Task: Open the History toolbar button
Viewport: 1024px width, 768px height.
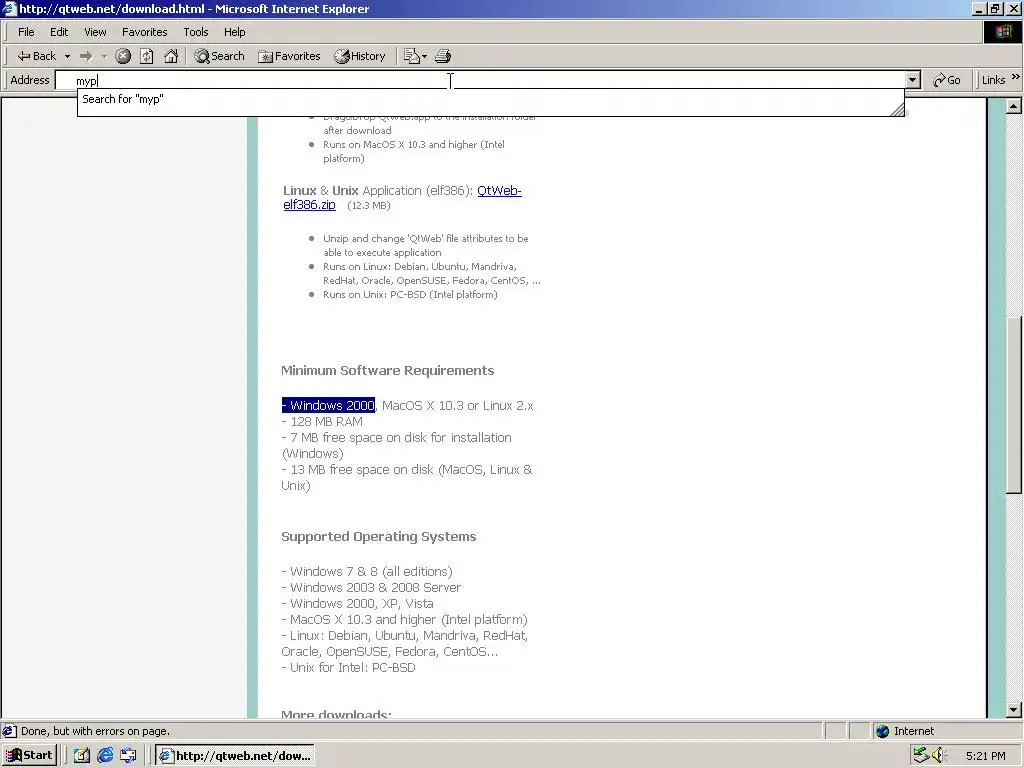Action: 360,56
